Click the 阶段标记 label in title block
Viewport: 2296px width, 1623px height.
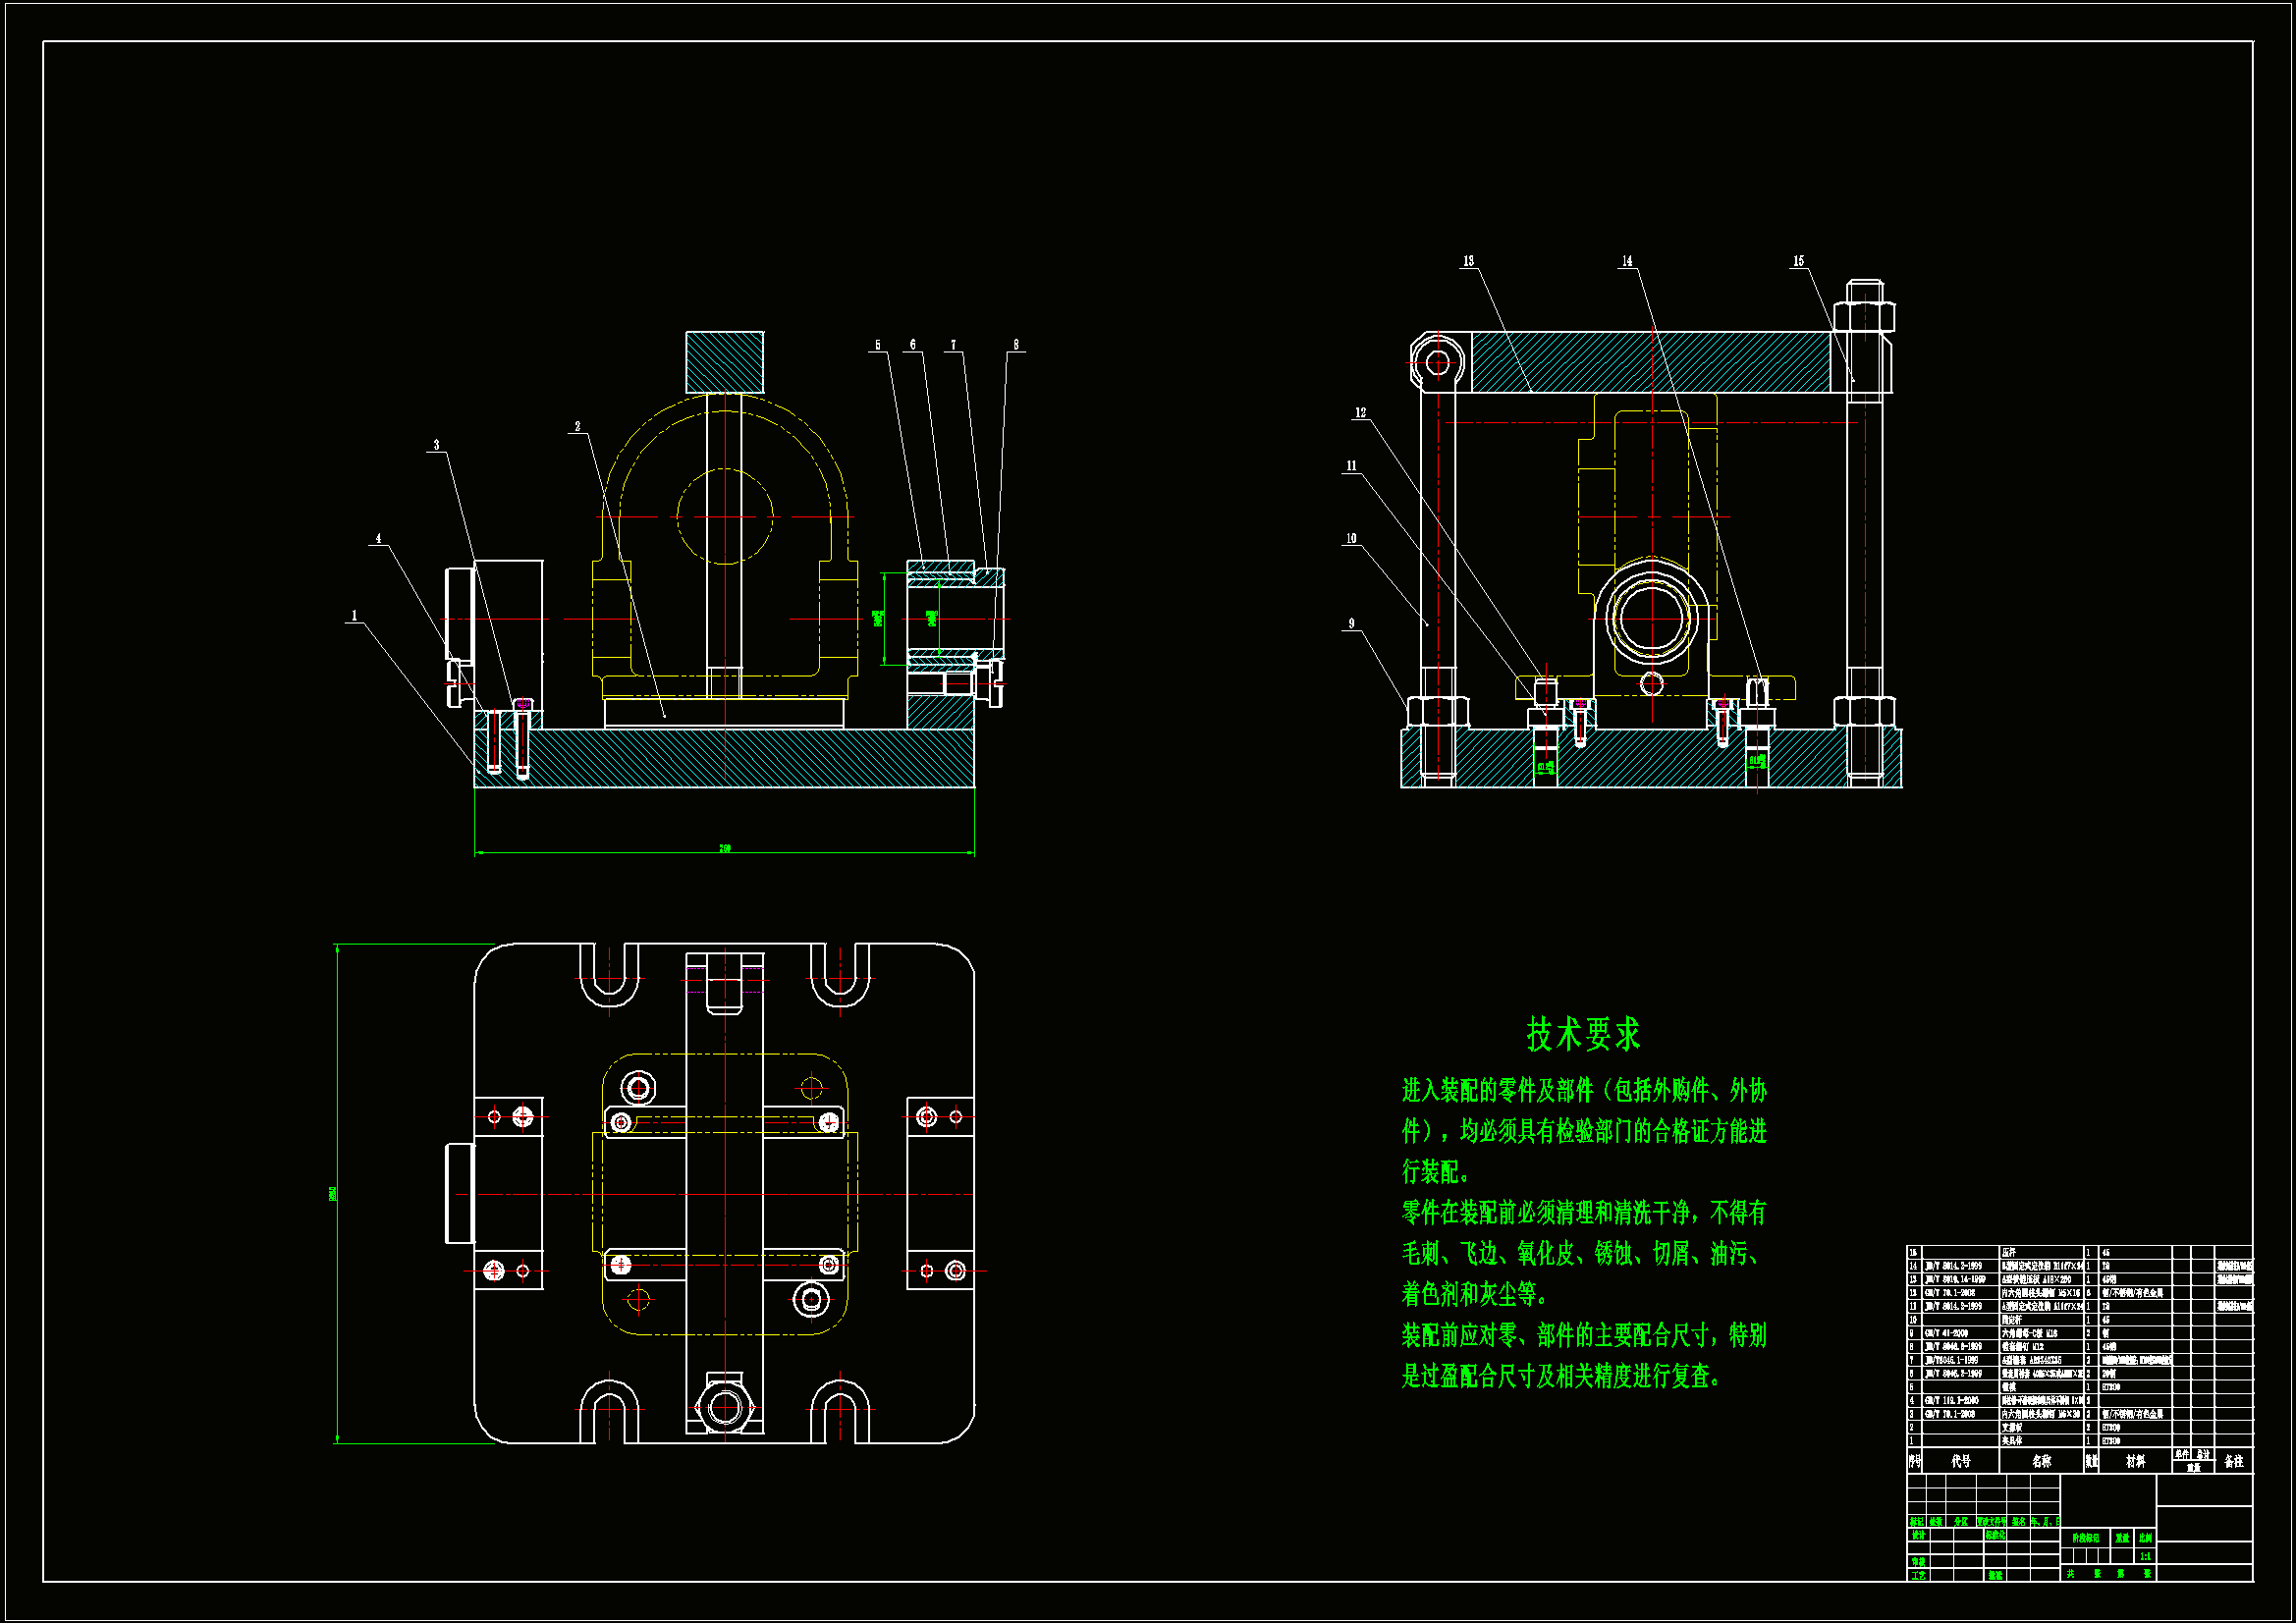click(2087, 1539)
